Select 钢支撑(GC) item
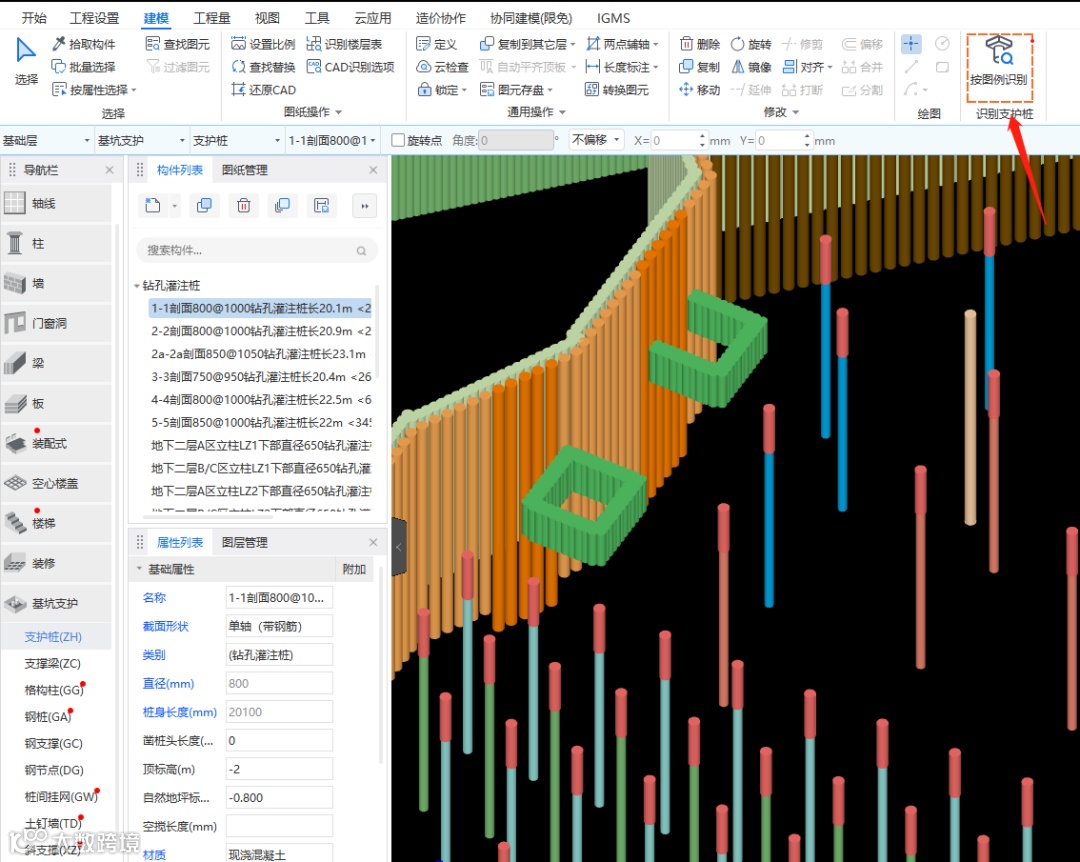Image resolution: width=1080 pixels, height=862 pixels. (54, 743)
